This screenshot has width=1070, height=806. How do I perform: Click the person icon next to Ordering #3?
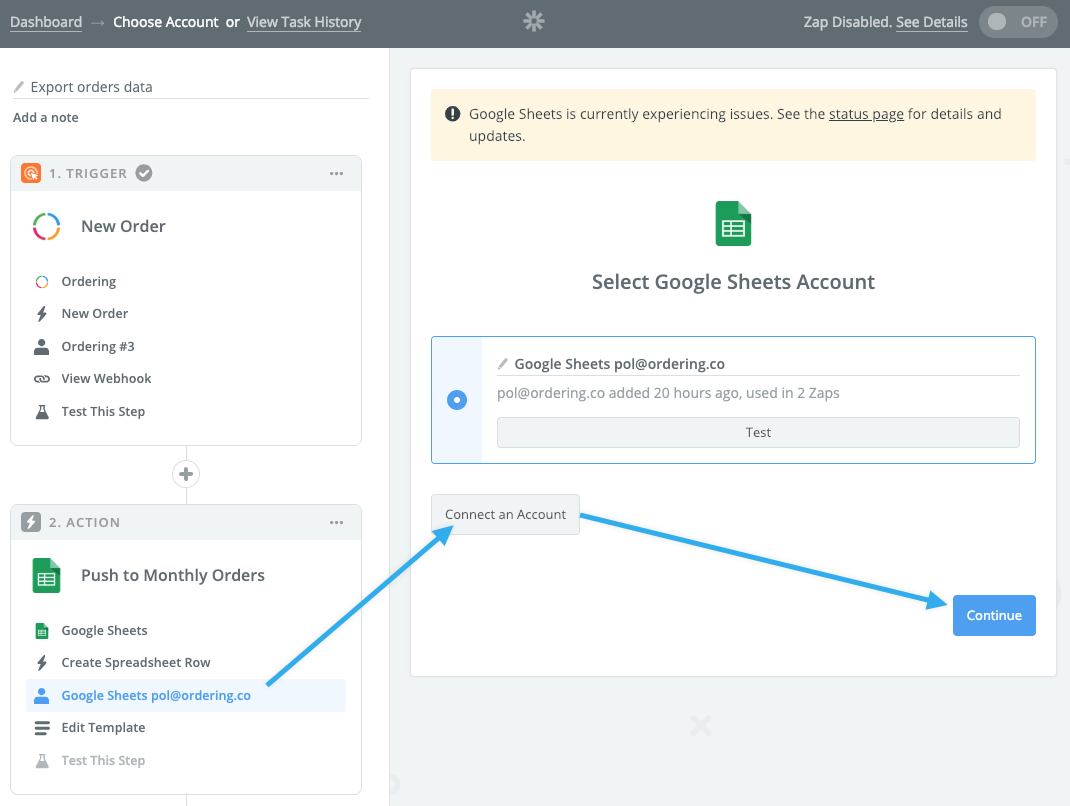coord(42,347)
